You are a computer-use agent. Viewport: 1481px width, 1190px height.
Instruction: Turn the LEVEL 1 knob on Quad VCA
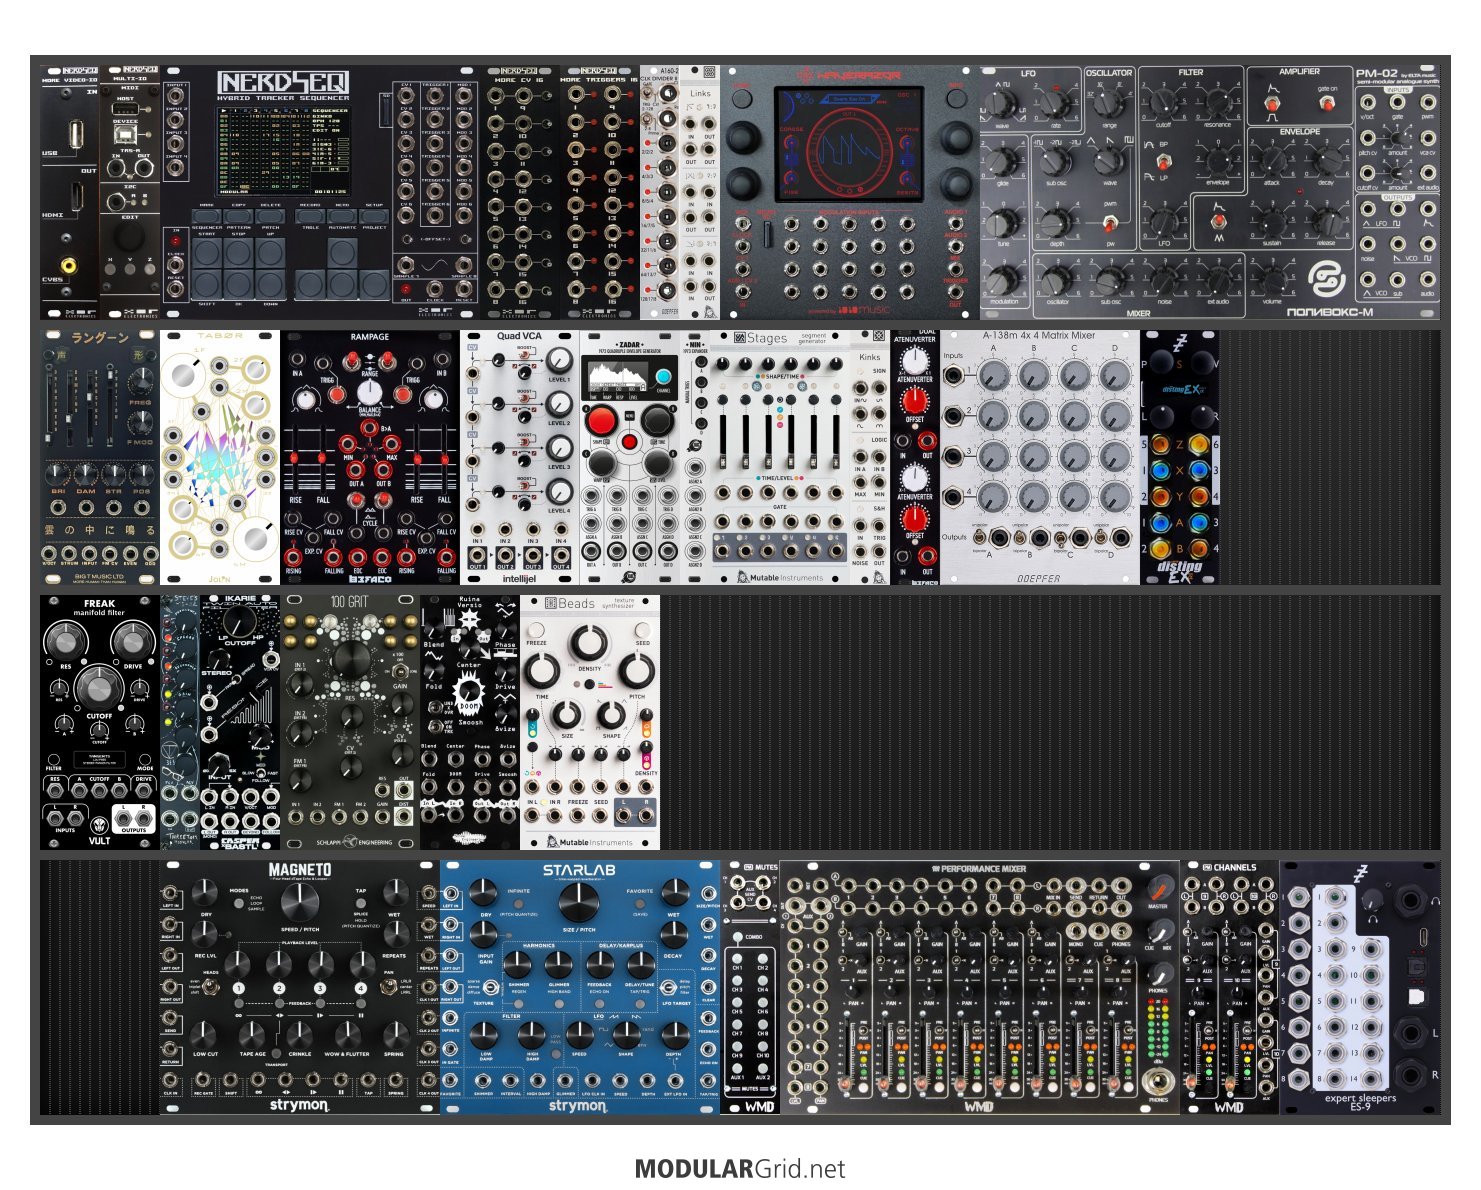559,361
